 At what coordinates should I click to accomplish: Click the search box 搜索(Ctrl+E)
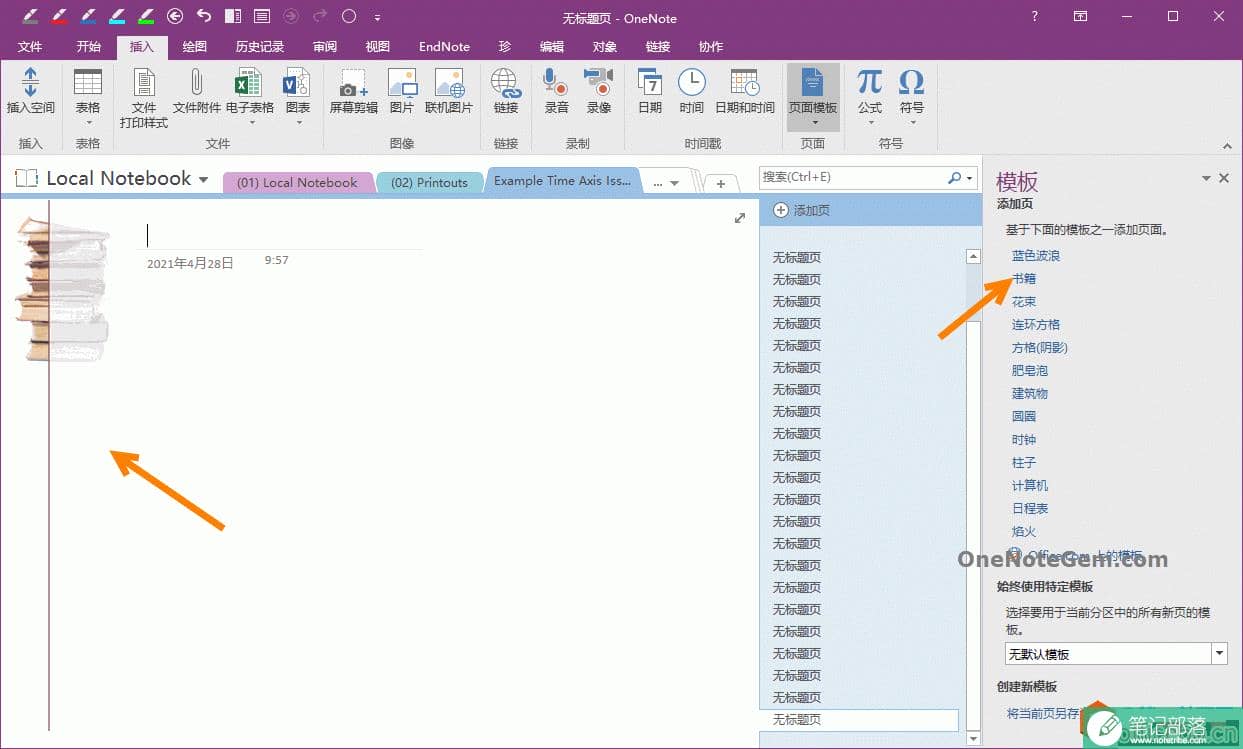tap(853, 177)
